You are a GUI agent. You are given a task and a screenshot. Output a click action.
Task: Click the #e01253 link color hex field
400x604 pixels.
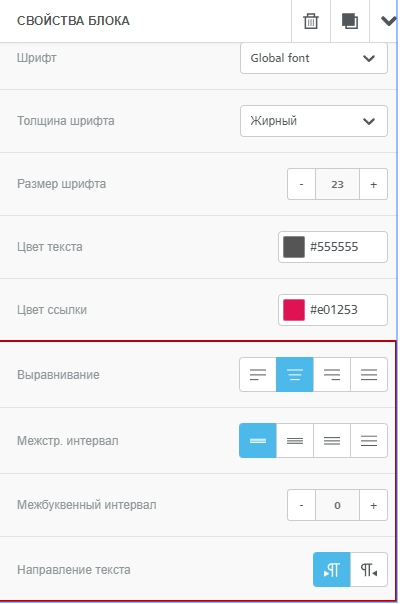(x=334, y=310)
